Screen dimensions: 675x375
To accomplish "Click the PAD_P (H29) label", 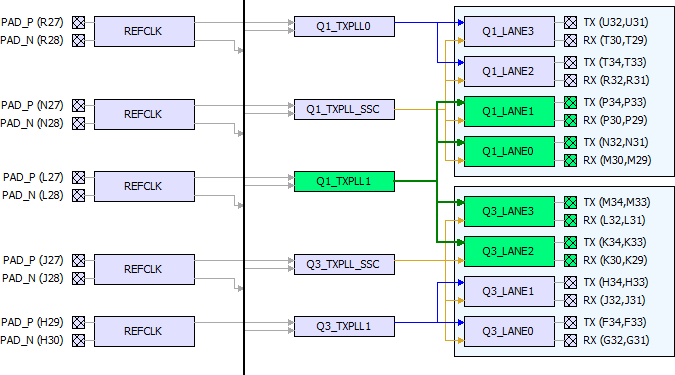I will (32, 322).
